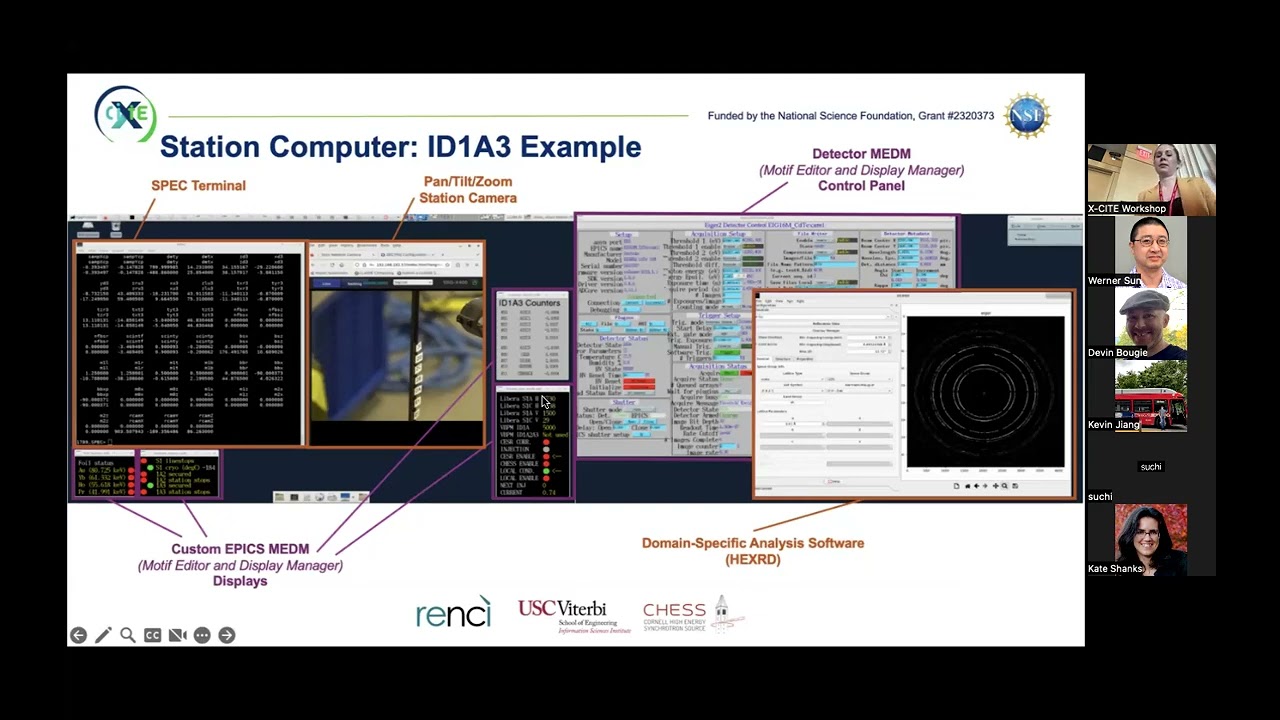This screenshot has height=720, width=1280.
Task: Open the X-CITE Workshop video tile
Action: 1151,180
